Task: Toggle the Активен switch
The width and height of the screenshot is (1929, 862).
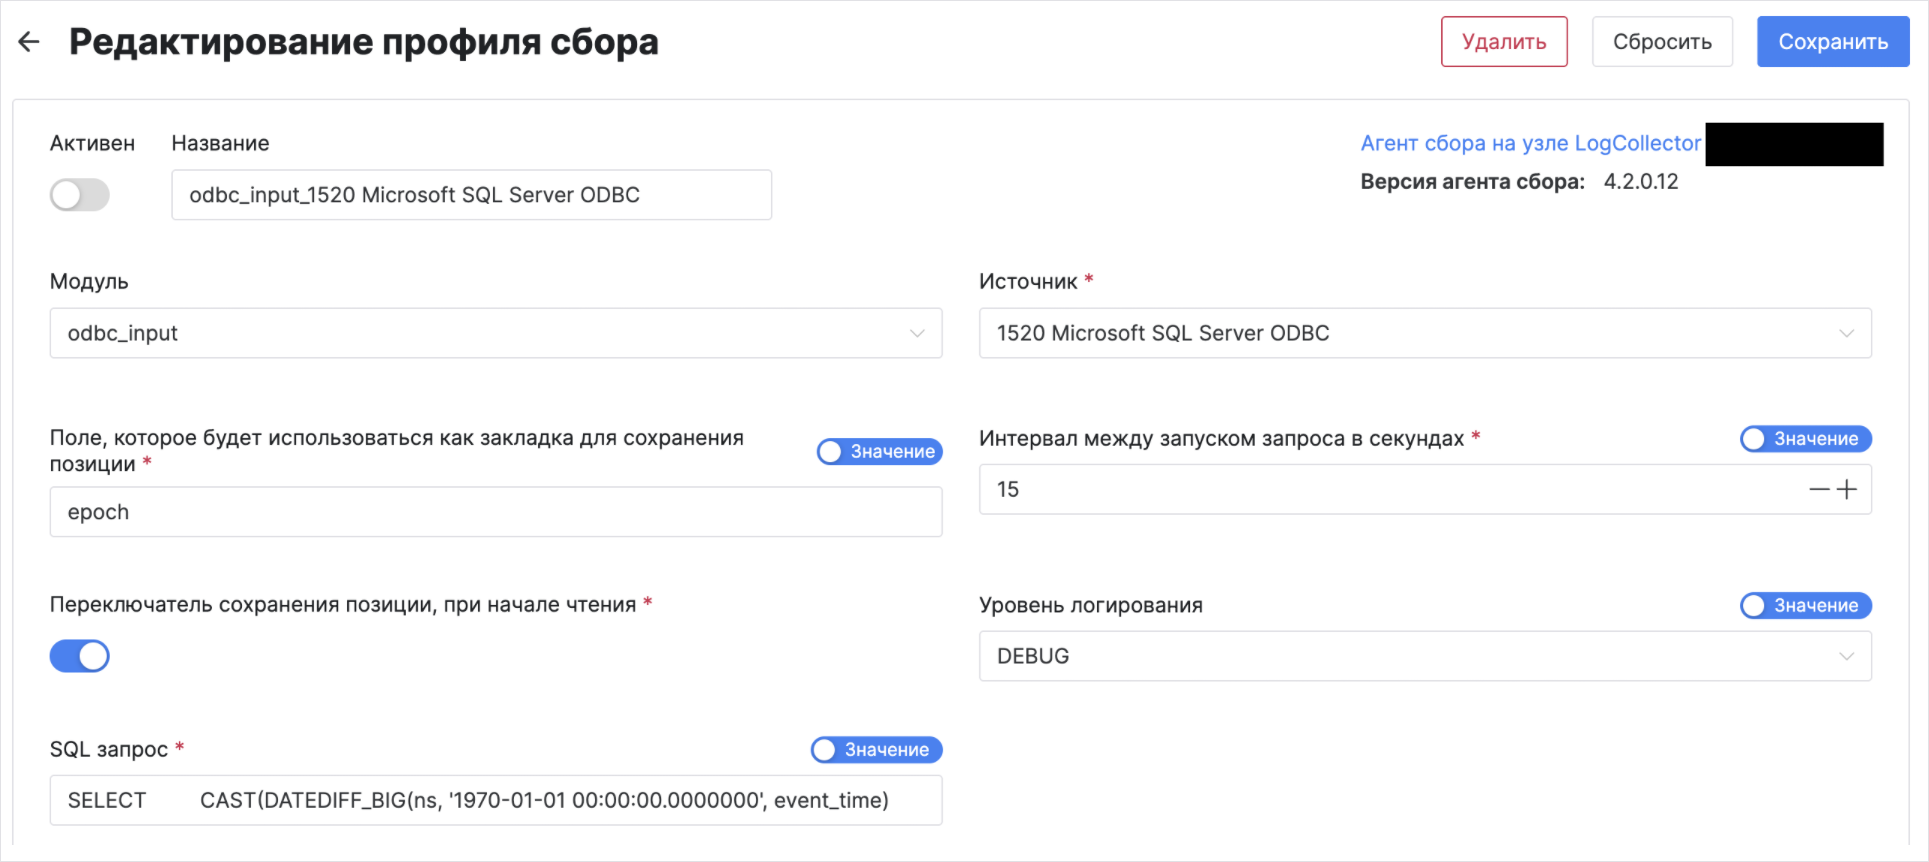Action: 80,195
